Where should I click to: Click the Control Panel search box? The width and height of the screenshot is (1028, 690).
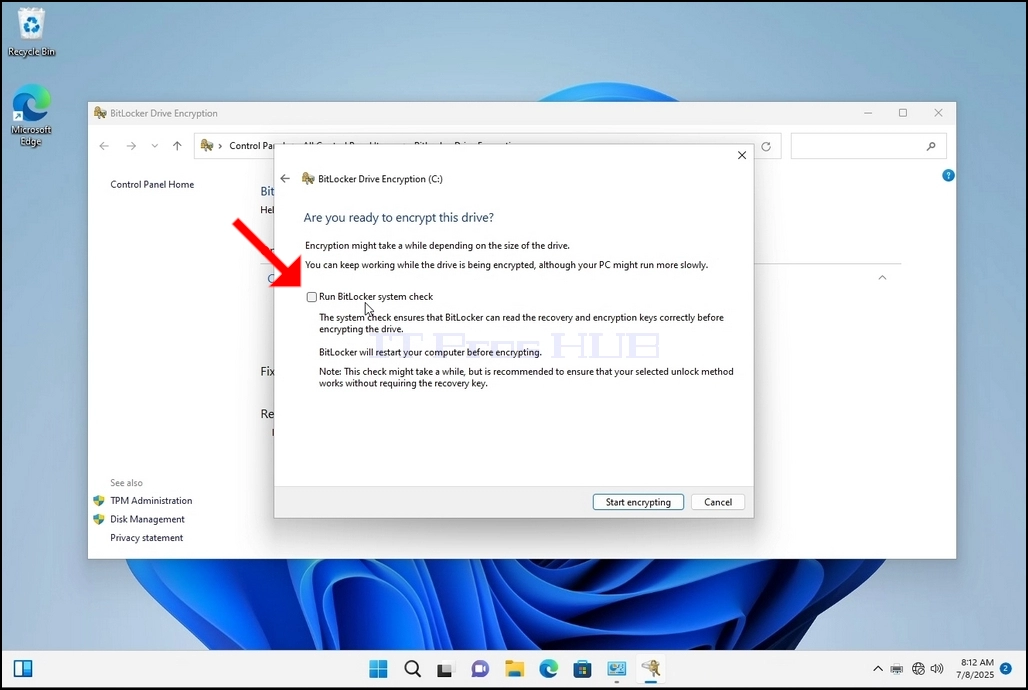(x=868, y=146)
